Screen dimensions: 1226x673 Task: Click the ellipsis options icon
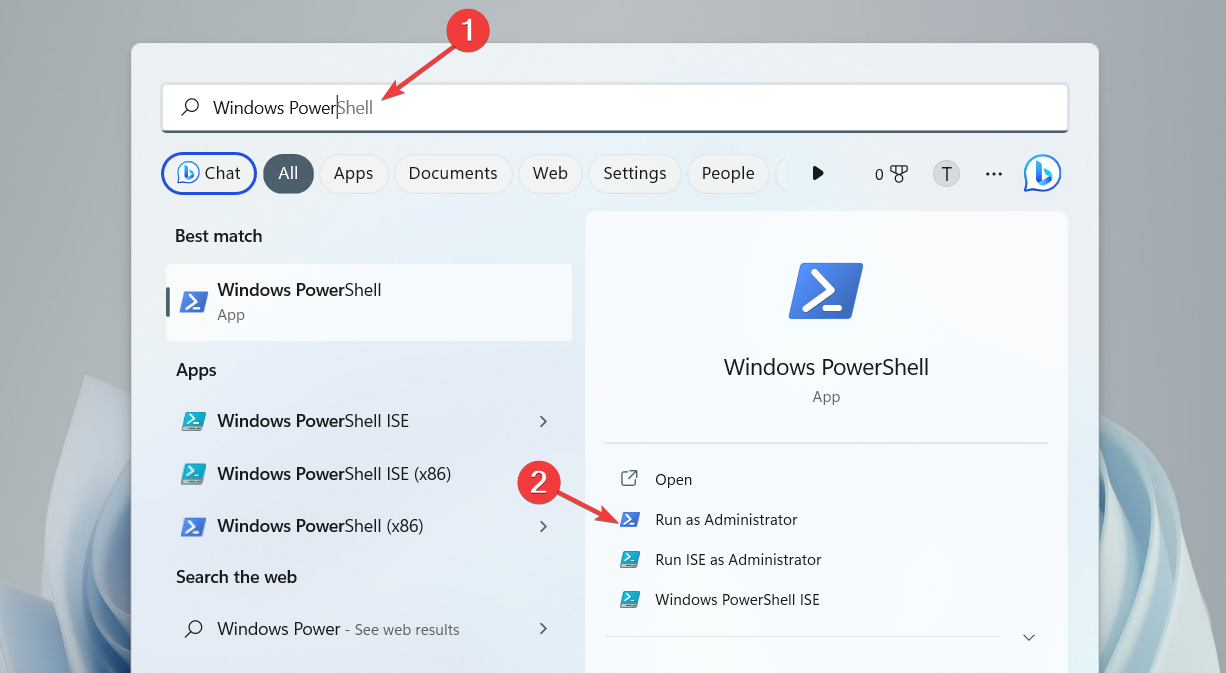click(x=993, y=173)
